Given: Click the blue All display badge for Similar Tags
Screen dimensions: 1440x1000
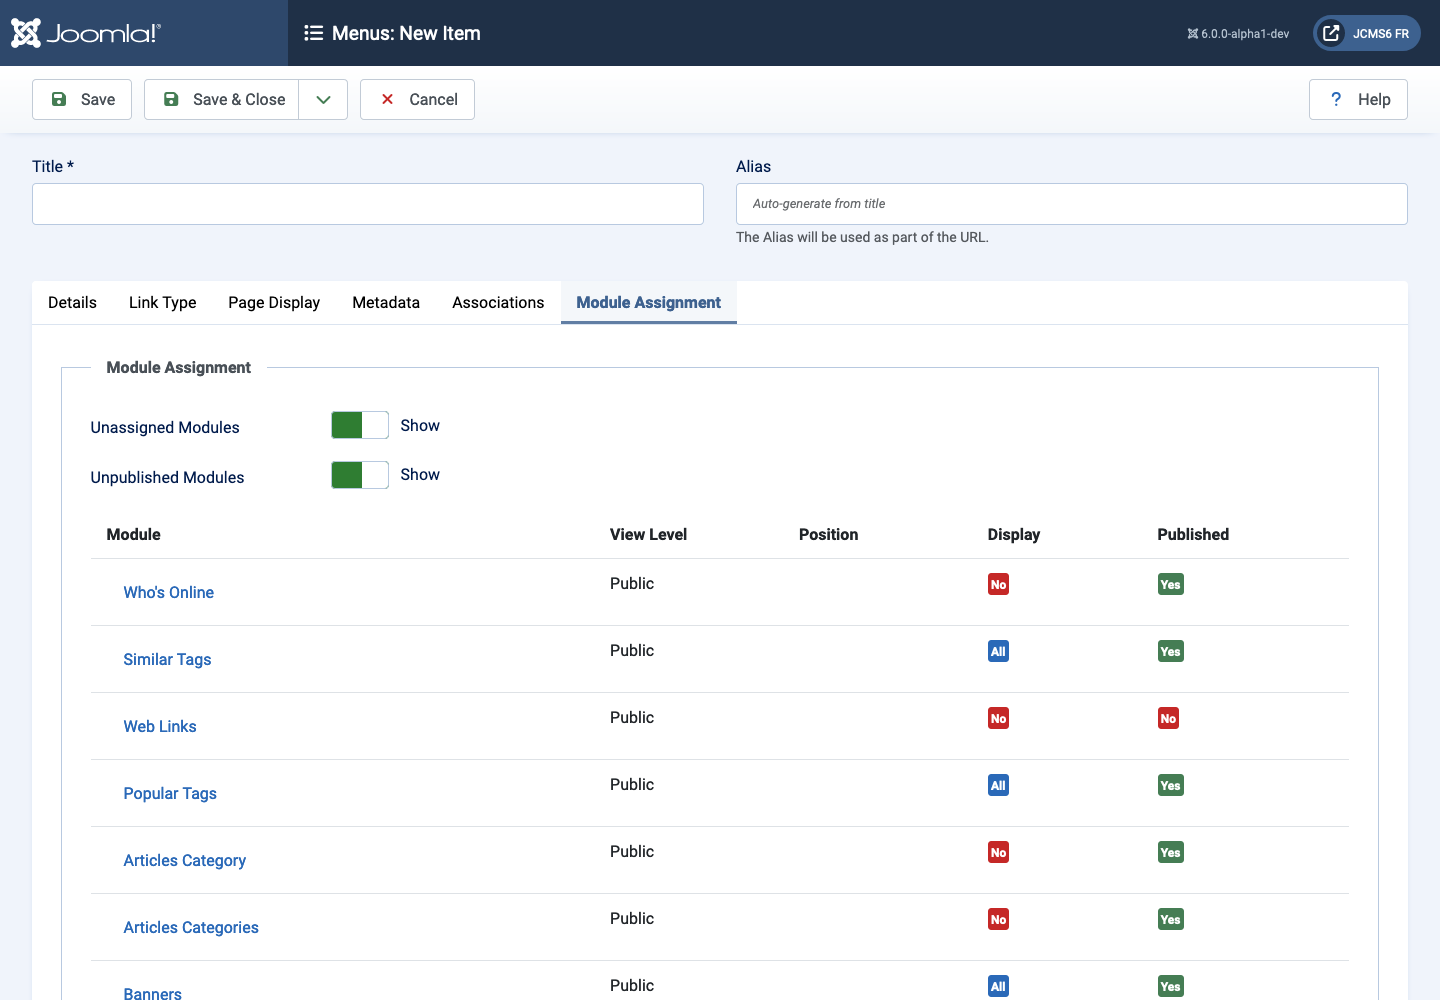Looking at the screenshot, I should 998,652.
